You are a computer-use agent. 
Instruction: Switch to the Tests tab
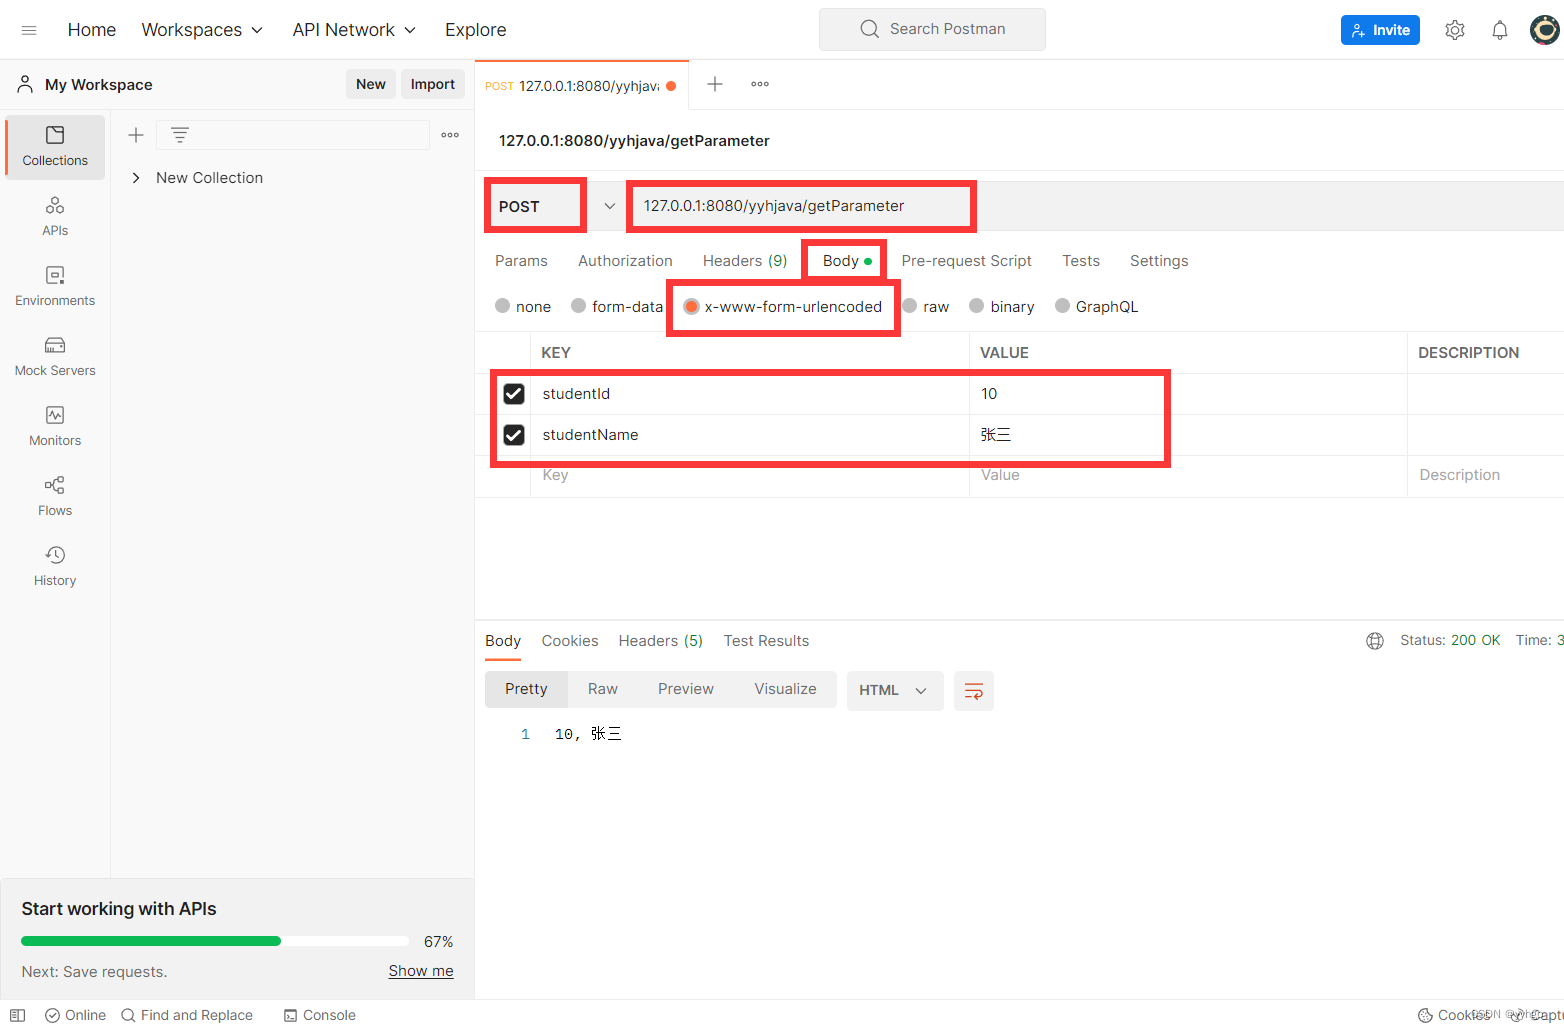pyautogui.click(x=1081, y=261)
